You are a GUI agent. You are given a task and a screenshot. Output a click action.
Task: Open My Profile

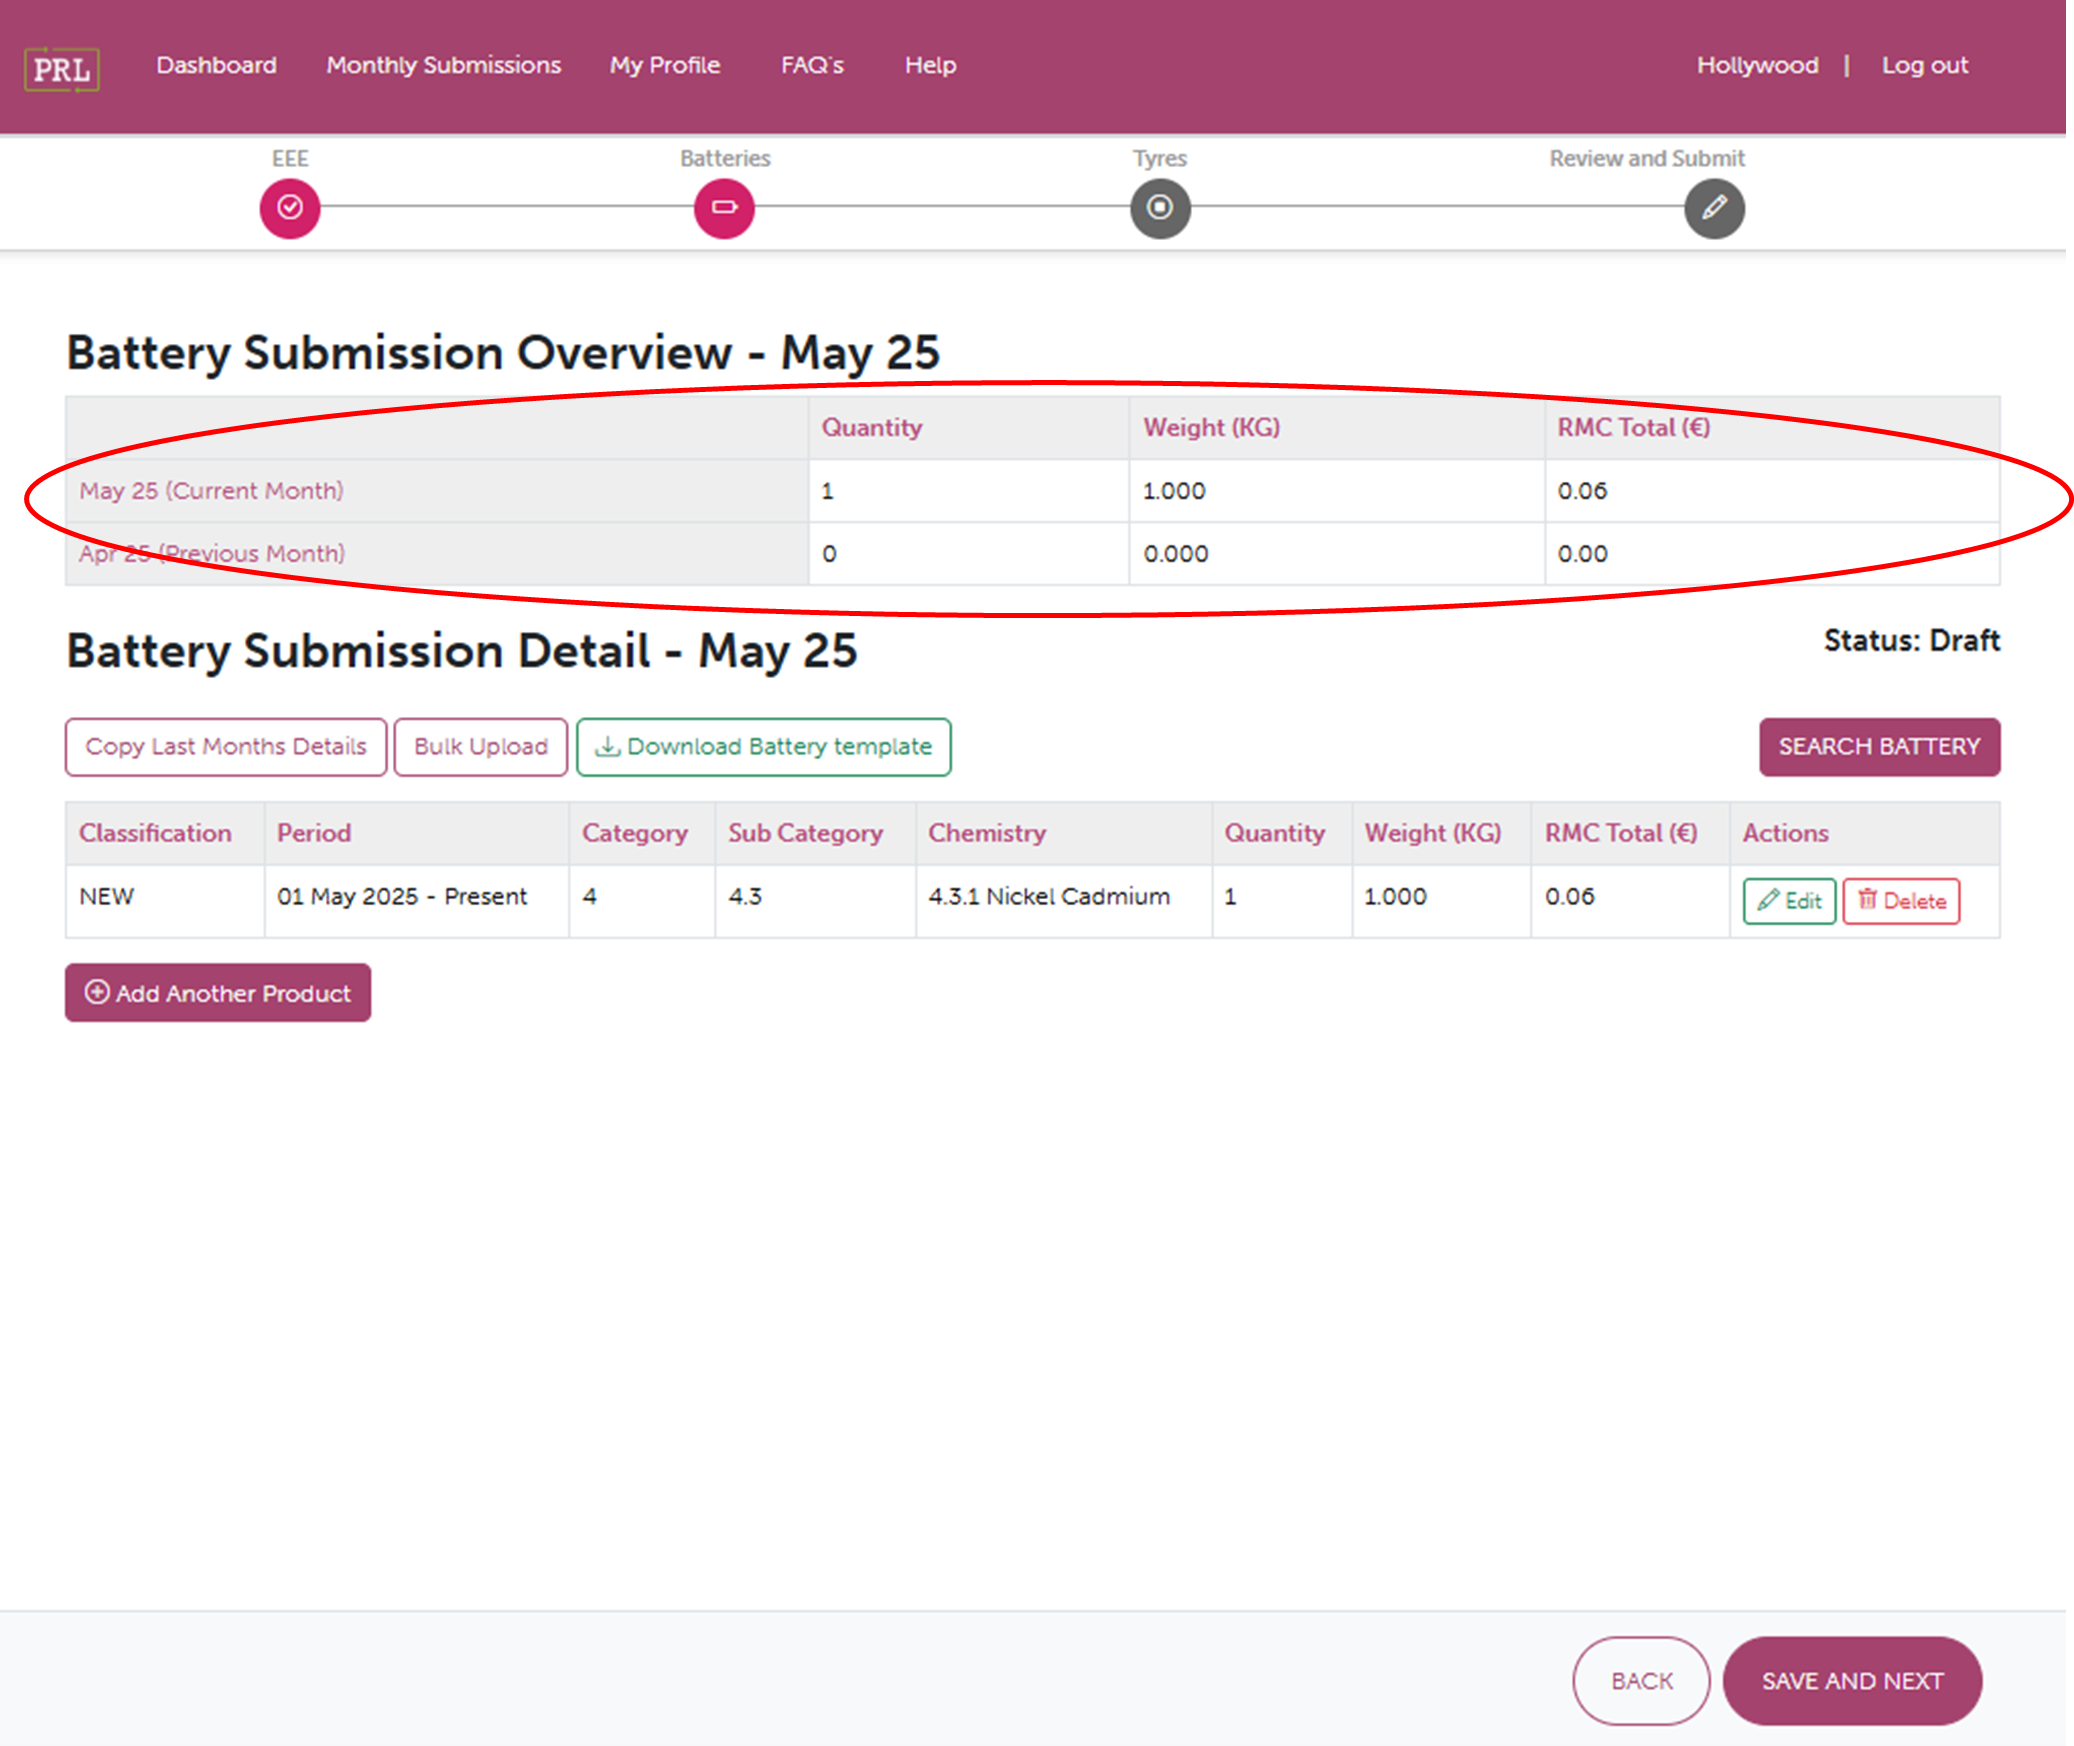[664, 65]
